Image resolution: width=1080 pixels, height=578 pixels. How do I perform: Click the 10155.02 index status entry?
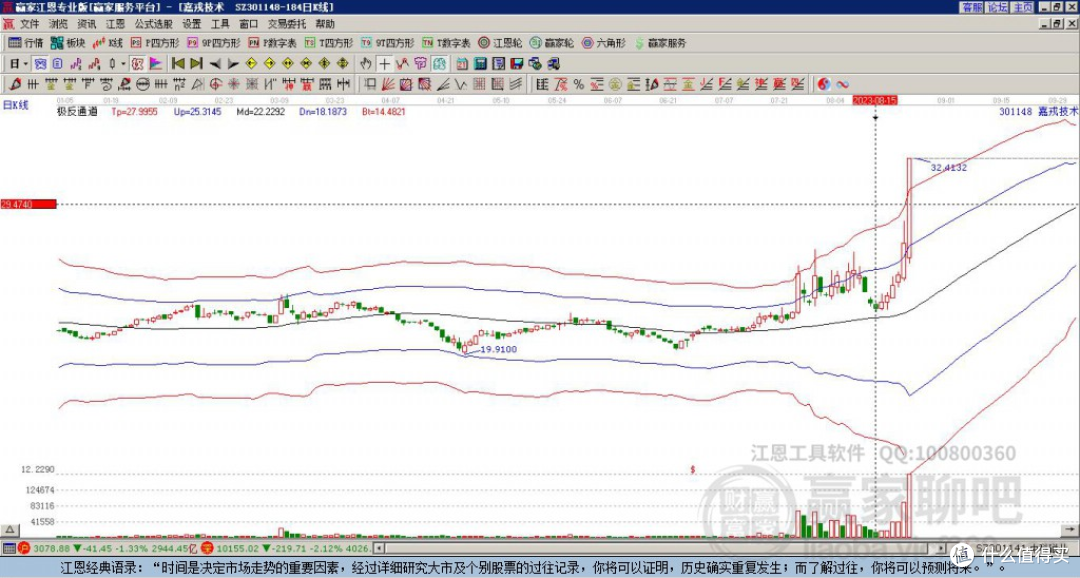(x=284, y=548)
